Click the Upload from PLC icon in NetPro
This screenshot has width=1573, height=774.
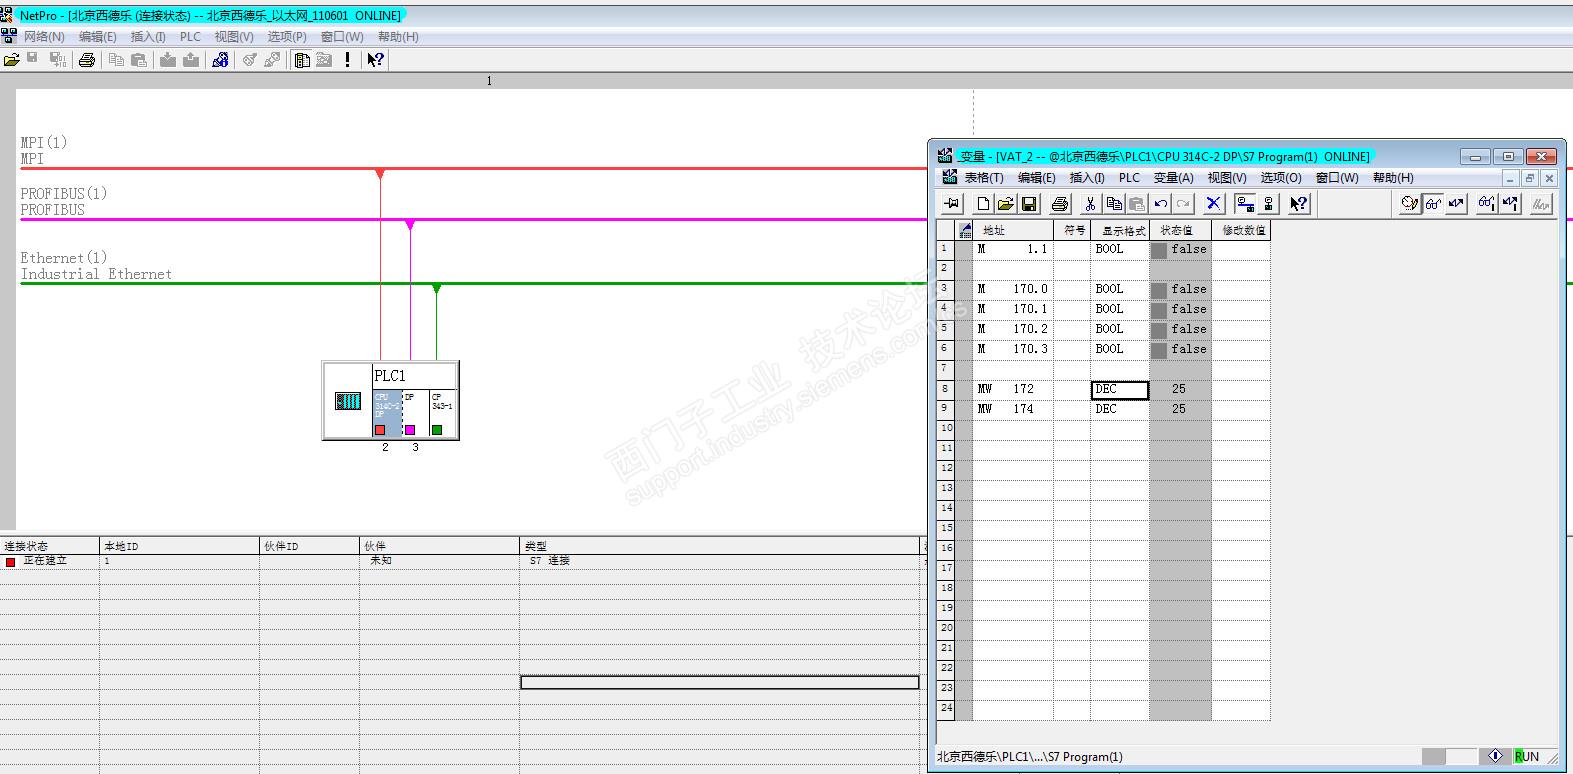191,60
